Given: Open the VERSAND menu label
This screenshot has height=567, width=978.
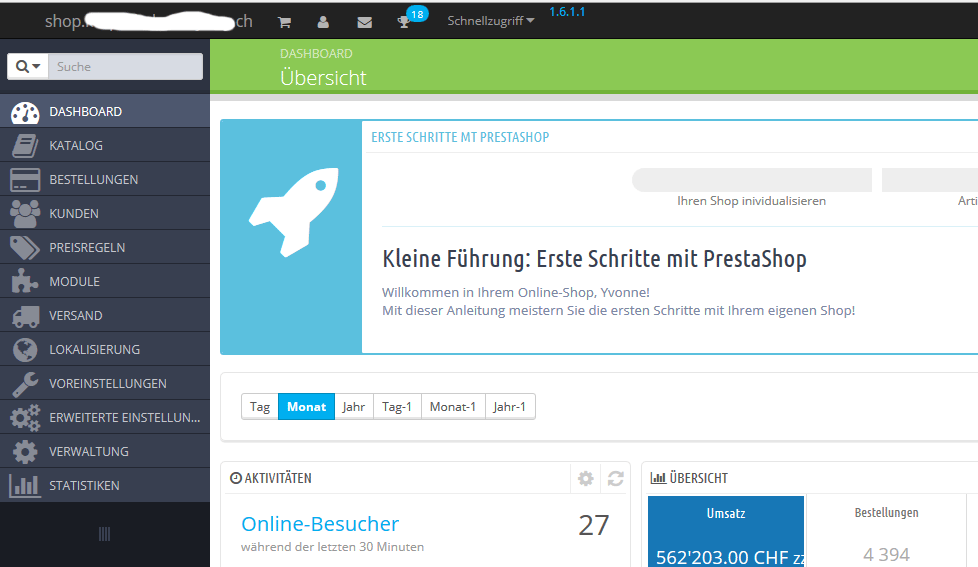Looking at the screenshot, I should tap(75, 316).
